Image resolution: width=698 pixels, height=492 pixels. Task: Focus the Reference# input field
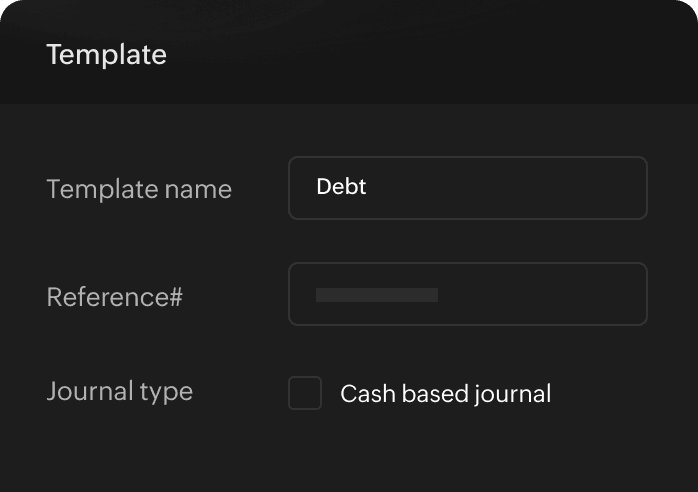(467, 294)
